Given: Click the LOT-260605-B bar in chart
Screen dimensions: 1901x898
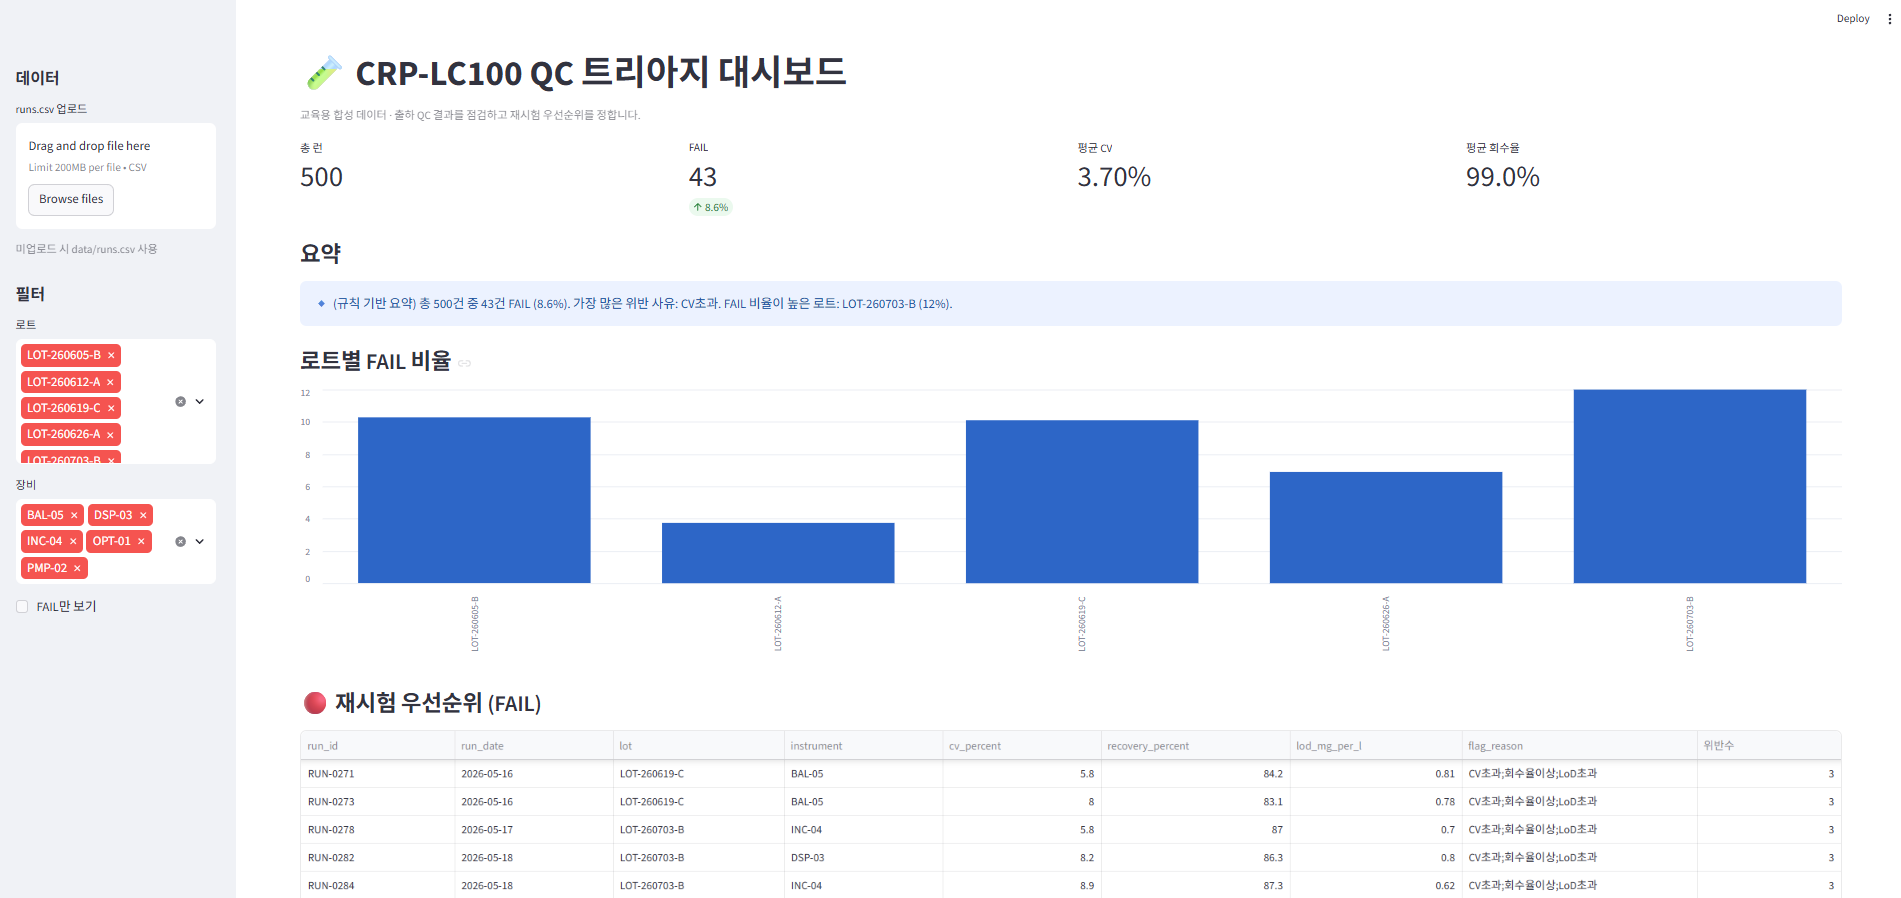Looking at the screenshot, I should [474, 500].
